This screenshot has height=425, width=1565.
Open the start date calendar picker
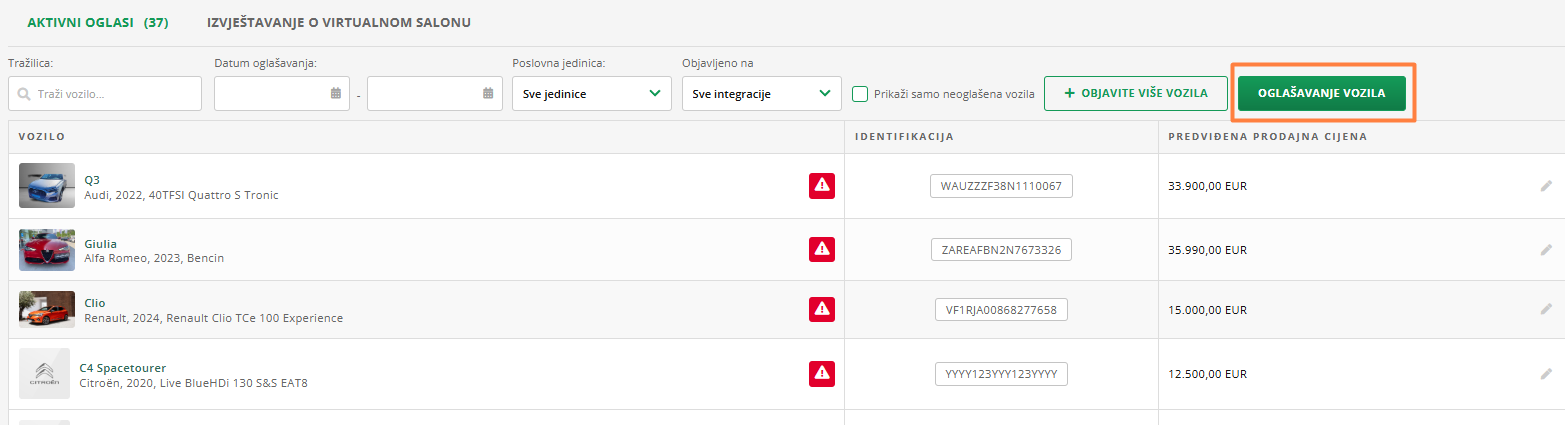coord(336,93)
